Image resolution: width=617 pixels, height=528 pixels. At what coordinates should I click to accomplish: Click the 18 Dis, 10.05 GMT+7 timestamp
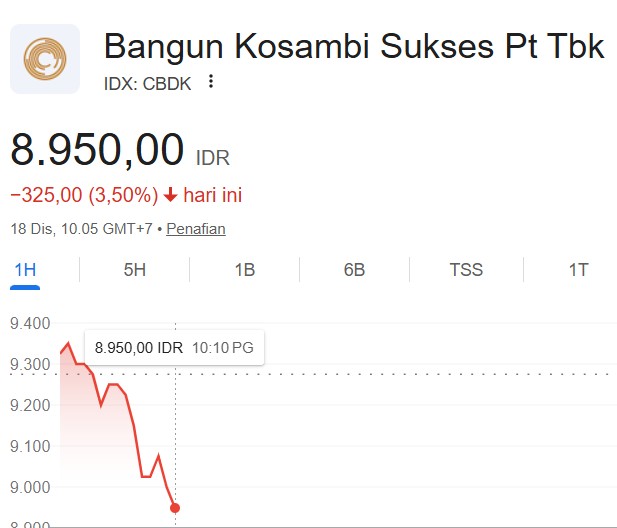click(81, 229)
